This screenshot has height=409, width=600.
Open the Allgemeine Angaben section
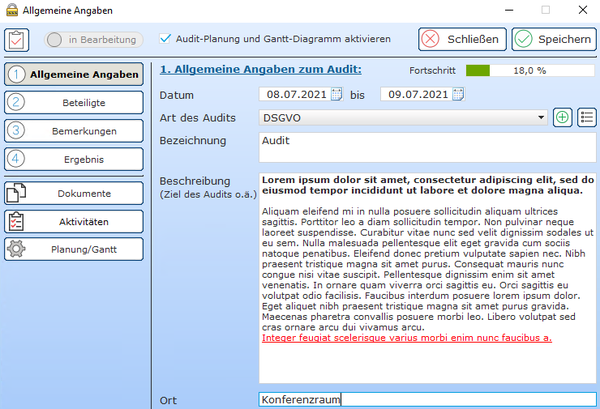tap(74, 74)
